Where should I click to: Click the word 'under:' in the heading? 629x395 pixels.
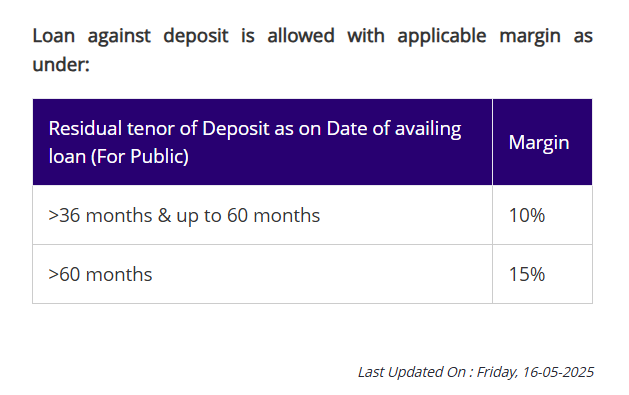[61, 64]
